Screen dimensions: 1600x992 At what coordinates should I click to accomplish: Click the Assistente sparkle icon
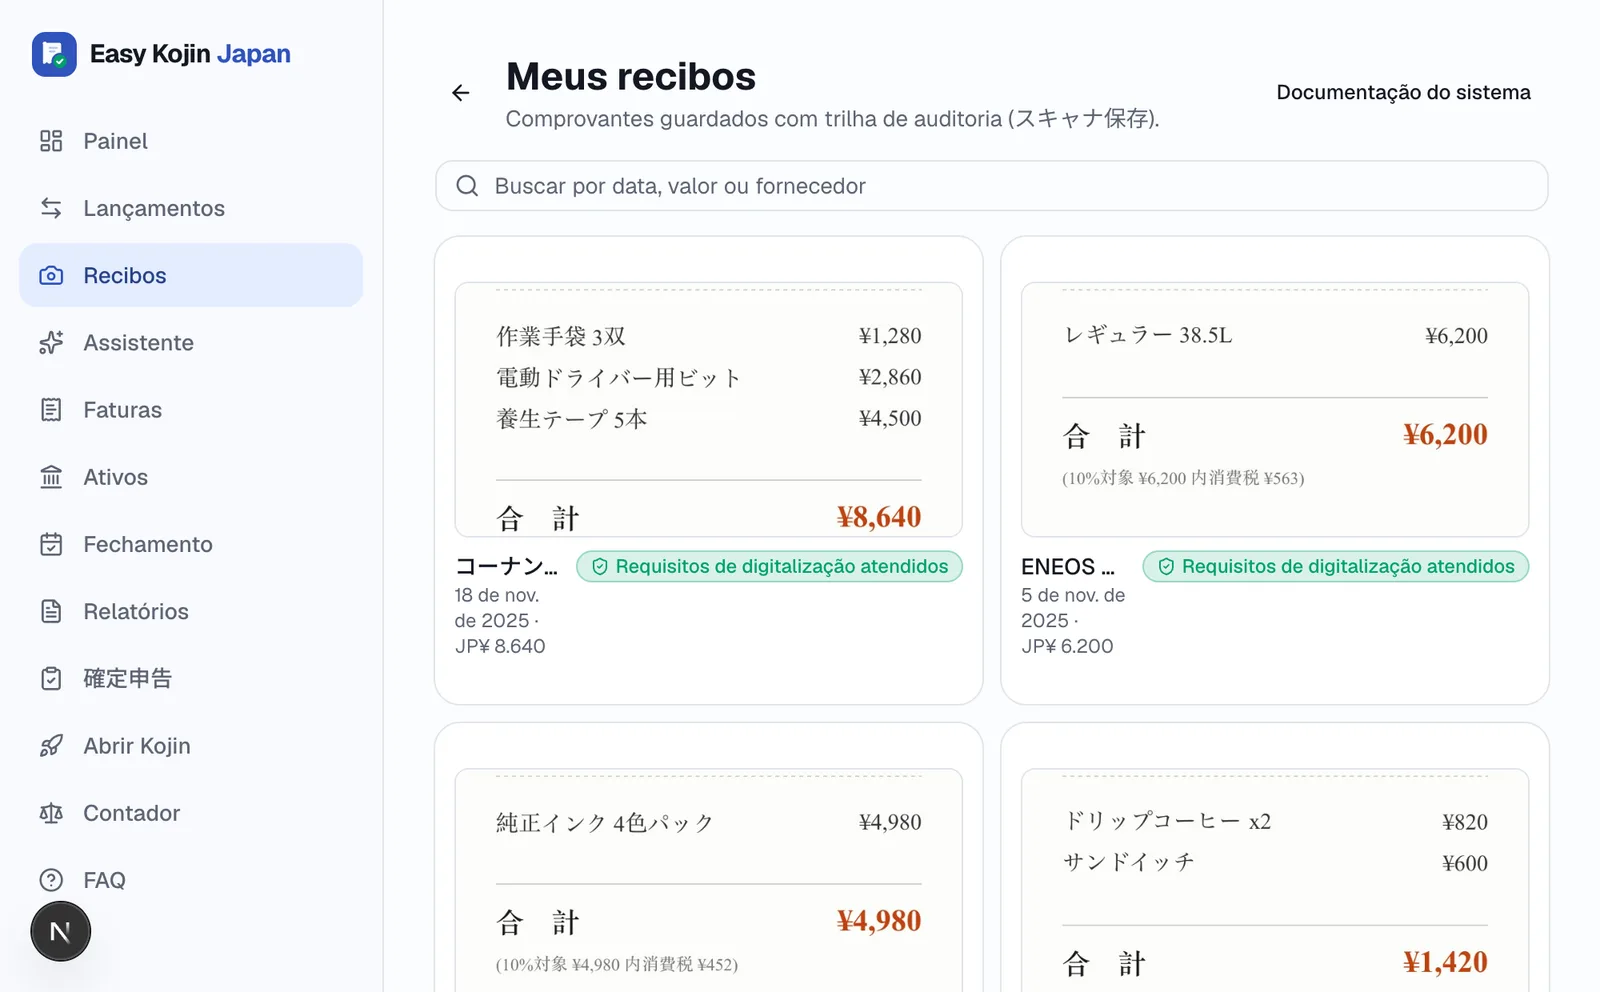pyautogui.click(x=51, y=343)
